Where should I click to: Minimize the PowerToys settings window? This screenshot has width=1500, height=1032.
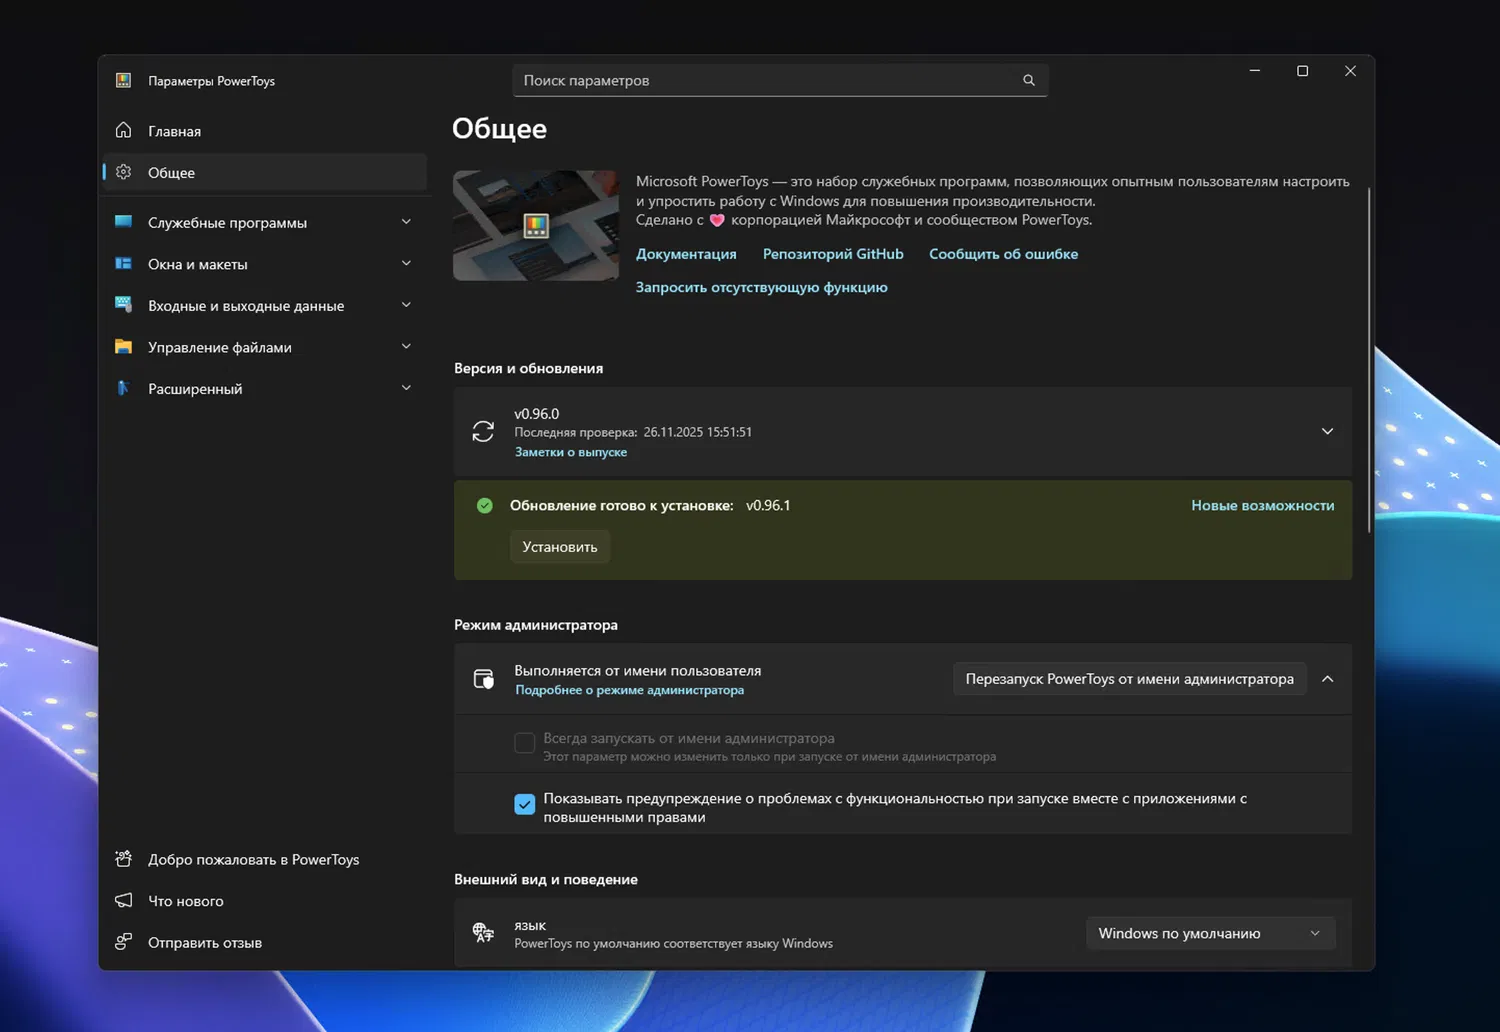[1254, 71]
